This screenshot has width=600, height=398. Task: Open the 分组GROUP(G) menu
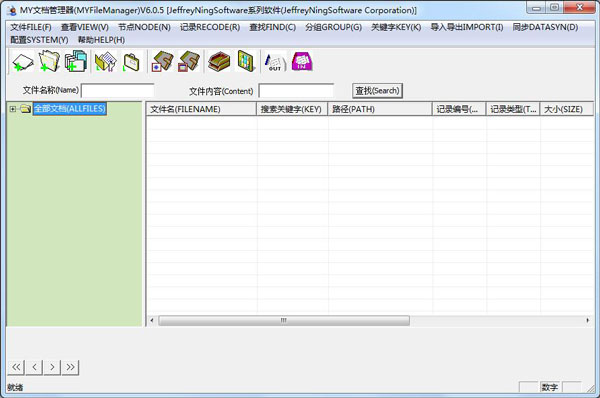(x=333, y=27)
